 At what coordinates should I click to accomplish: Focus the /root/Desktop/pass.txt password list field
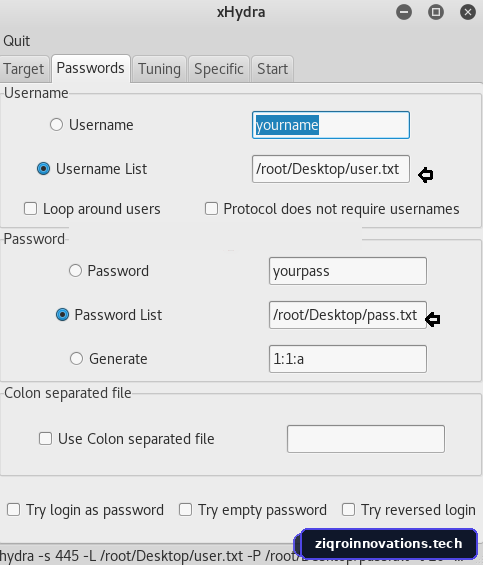pos(348,315)
